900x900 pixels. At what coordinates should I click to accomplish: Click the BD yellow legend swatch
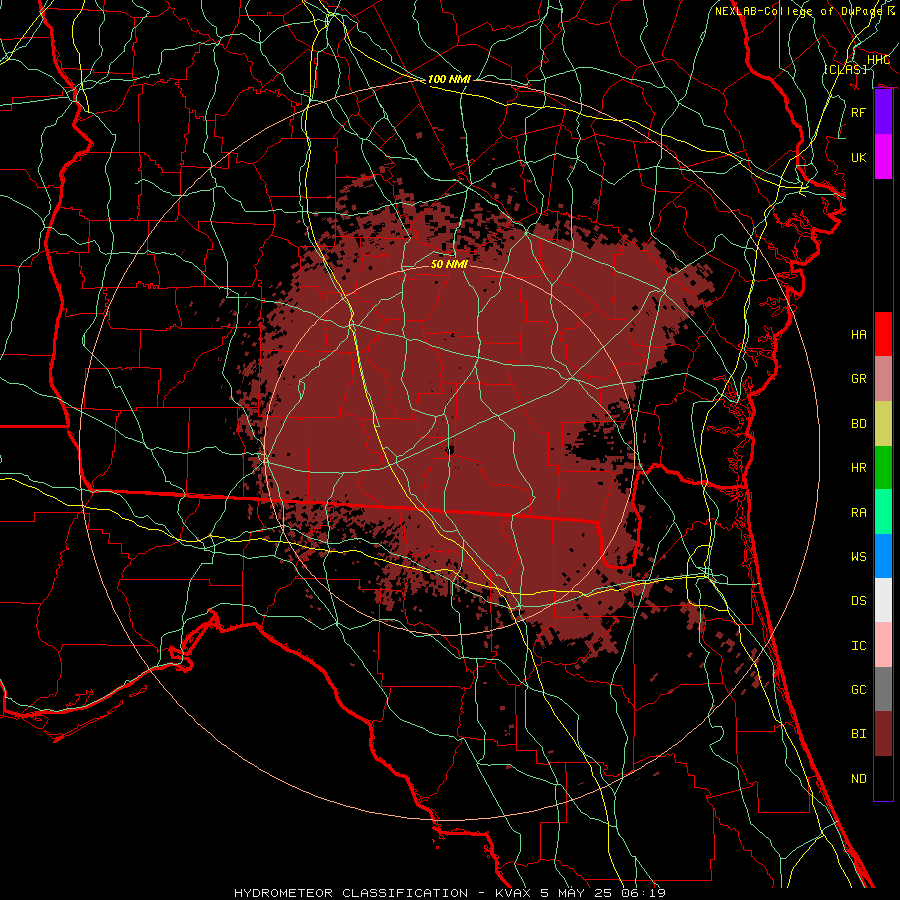tap(883, 424)
